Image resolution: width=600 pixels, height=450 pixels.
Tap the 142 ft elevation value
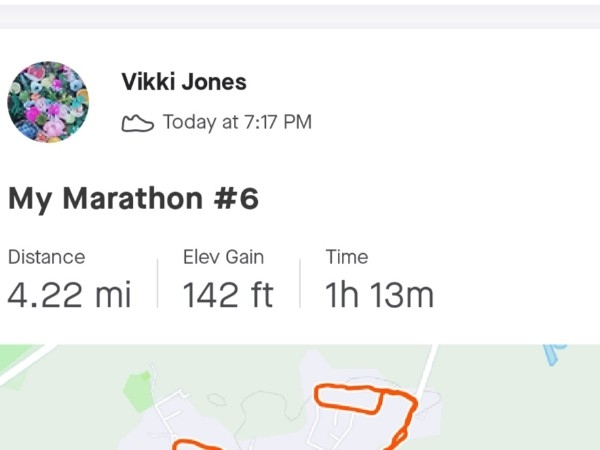point(228,294)
